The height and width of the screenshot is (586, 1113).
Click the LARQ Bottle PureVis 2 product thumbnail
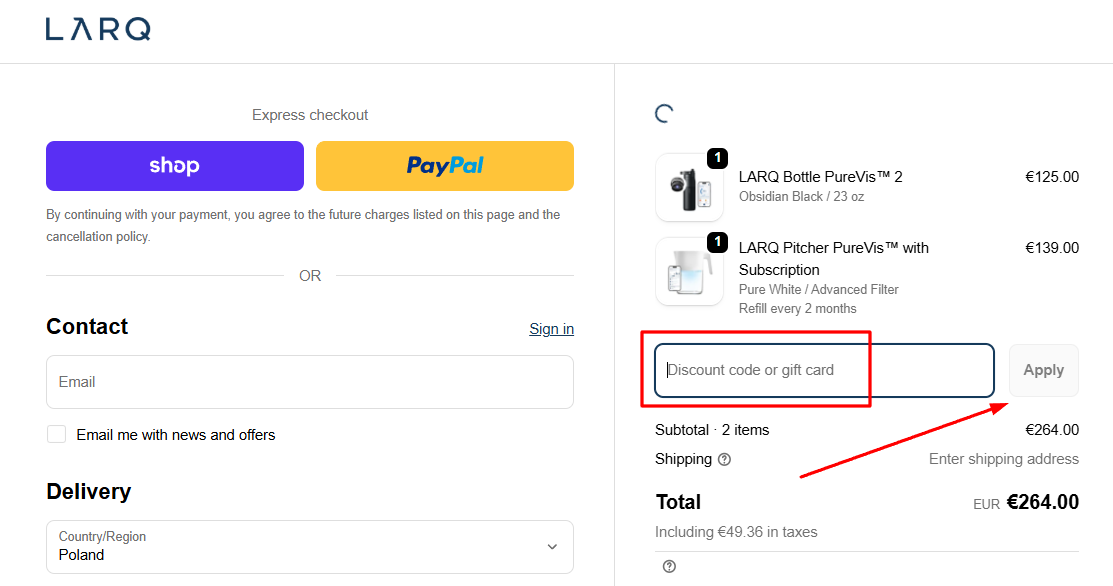coord(689,188)
